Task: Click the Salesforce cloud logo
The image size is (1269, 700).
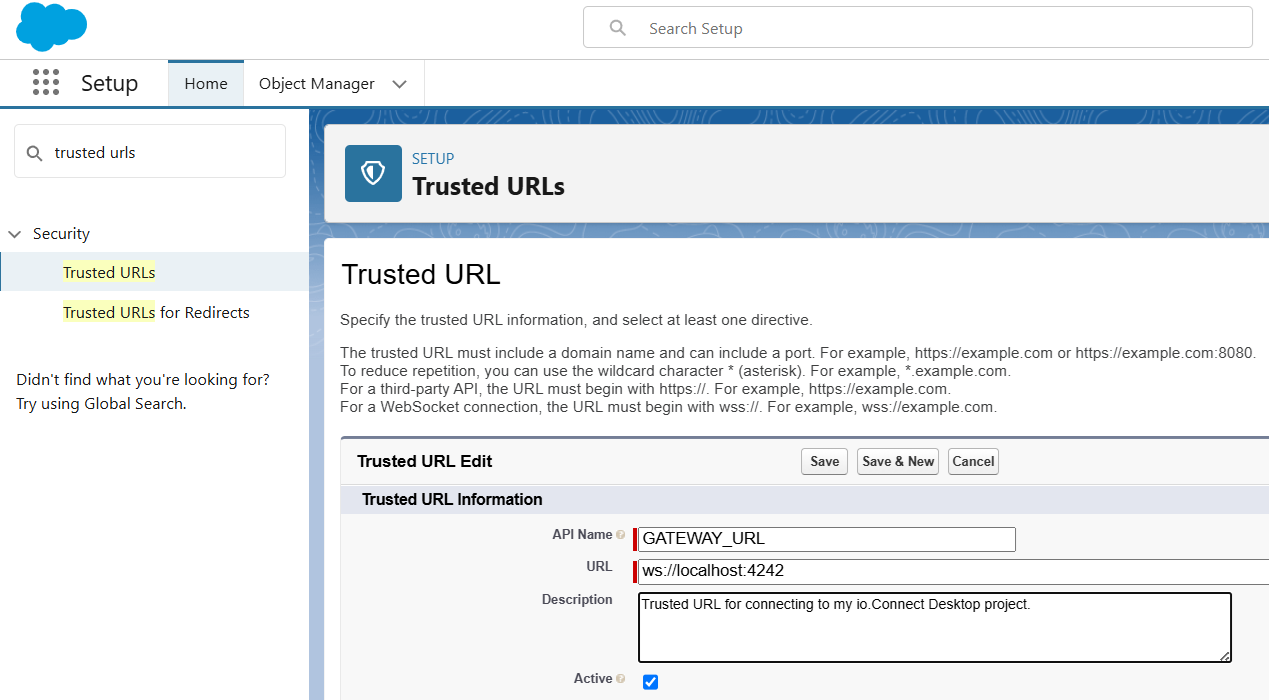Action: pos(51,27)
